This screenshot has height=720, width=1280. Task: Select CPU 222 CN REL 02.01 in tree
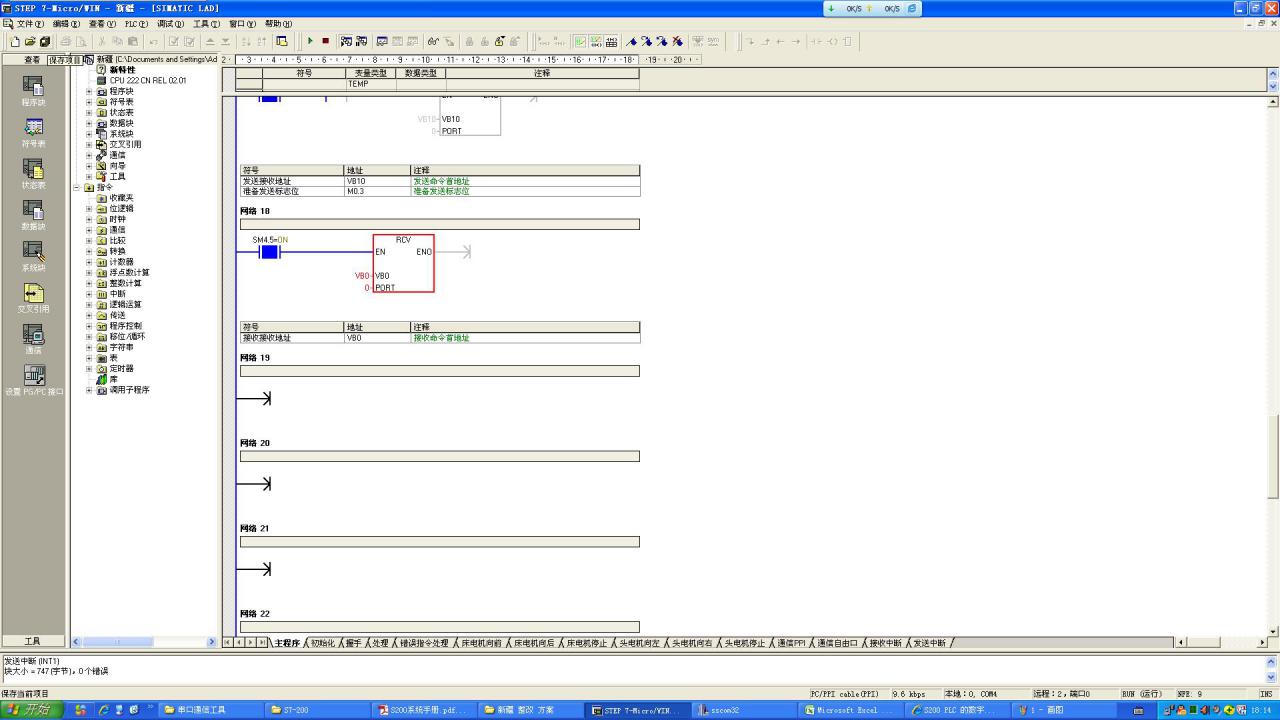coord(147,80)
